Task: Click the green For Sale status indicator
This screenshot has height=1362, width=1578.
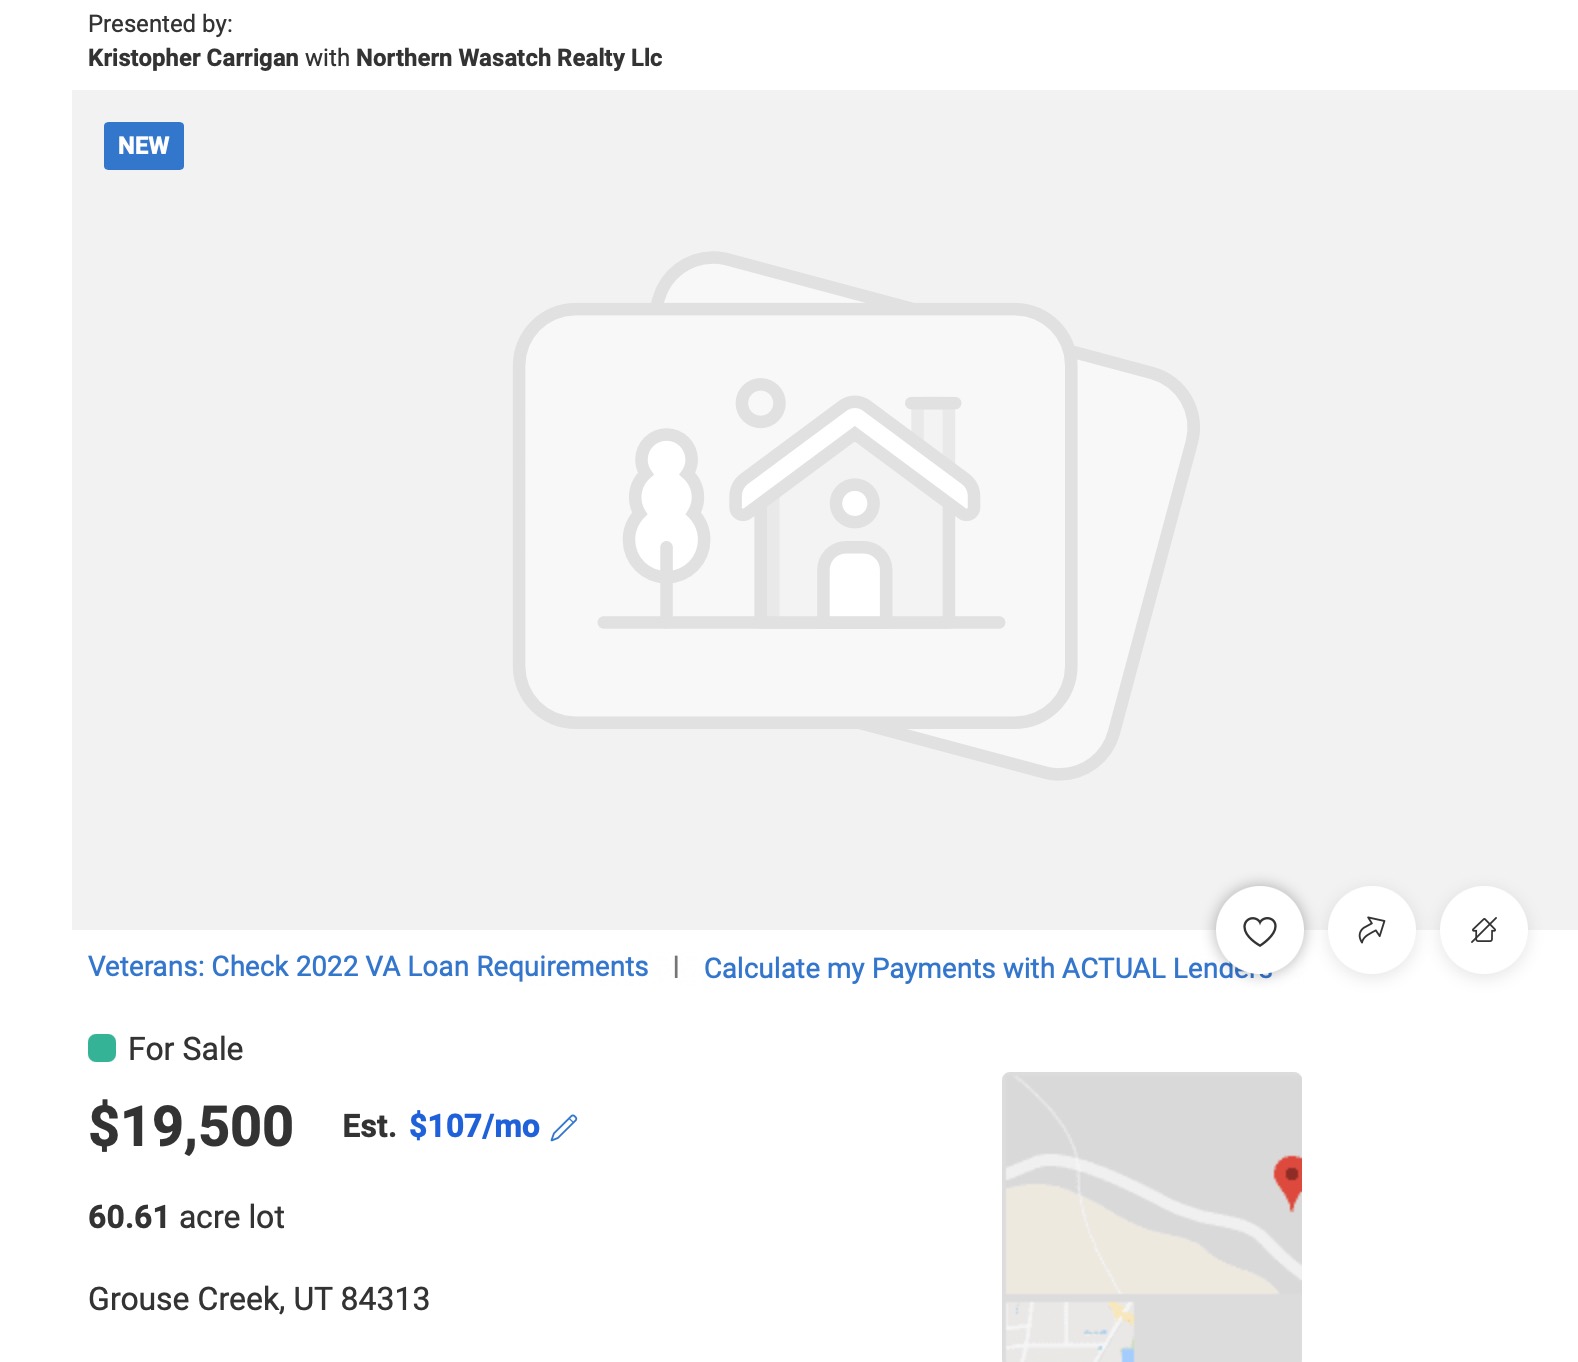Action: coord(102,1048)
